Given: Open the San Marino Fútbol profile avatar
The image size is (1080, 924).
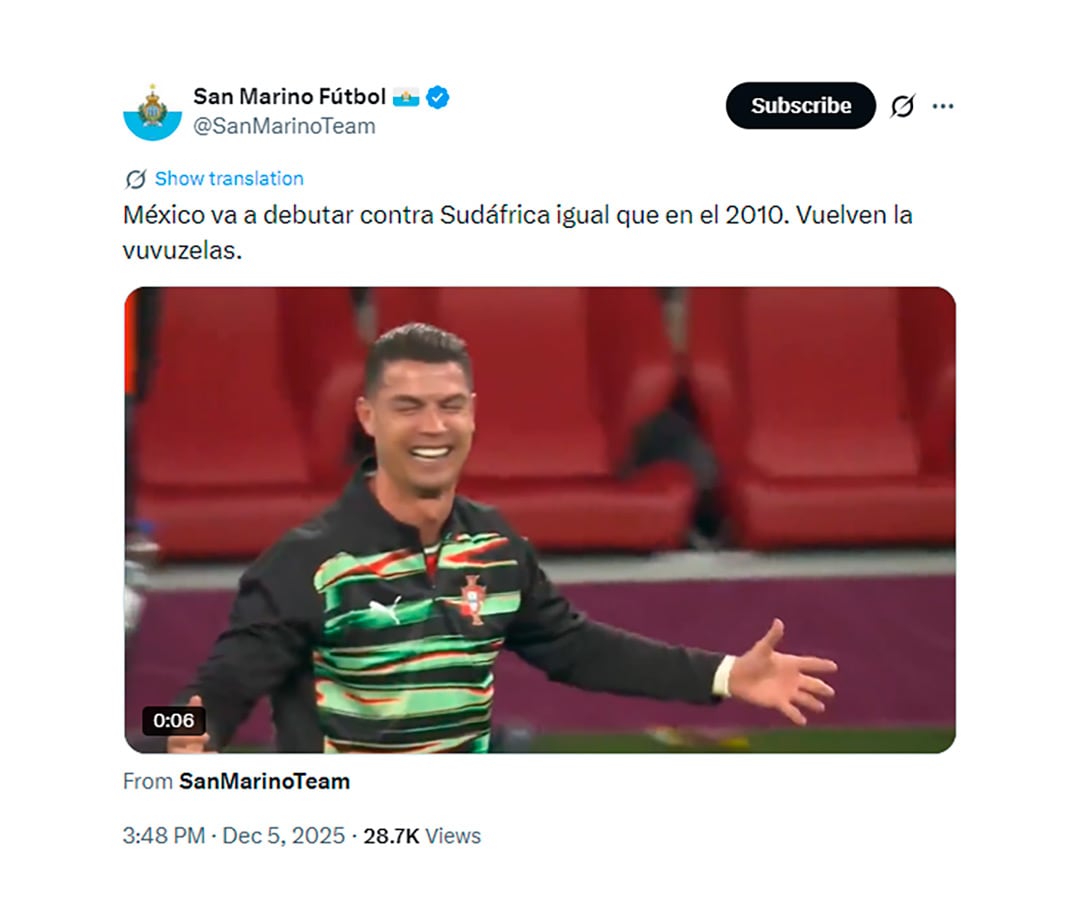Looking at the screenshot, I should [x=152, y=112].
